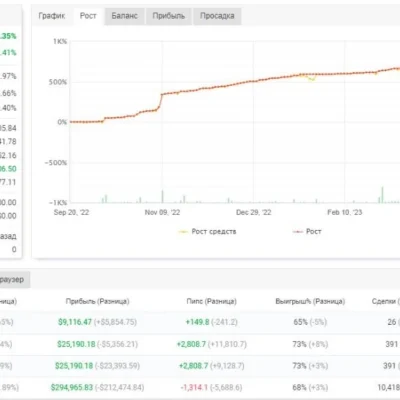Screen dimensions: 400x400
Task: Click the Feb 10, '23 axis date
Action: 345,212
